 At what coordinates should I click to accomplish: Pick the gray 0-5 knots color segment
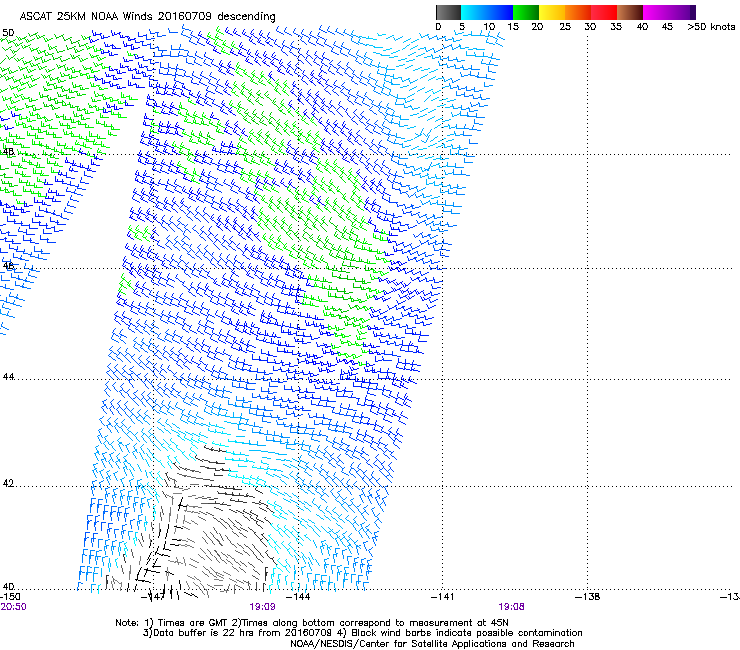coord(448,12)
